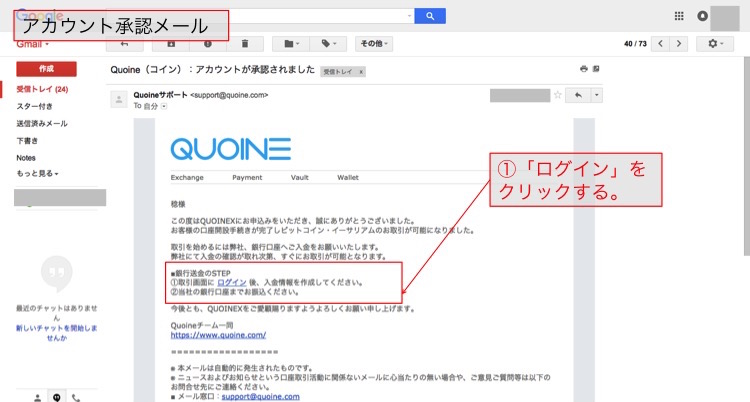
Task: Click the 作成 compose button
Action: [46, 69]
